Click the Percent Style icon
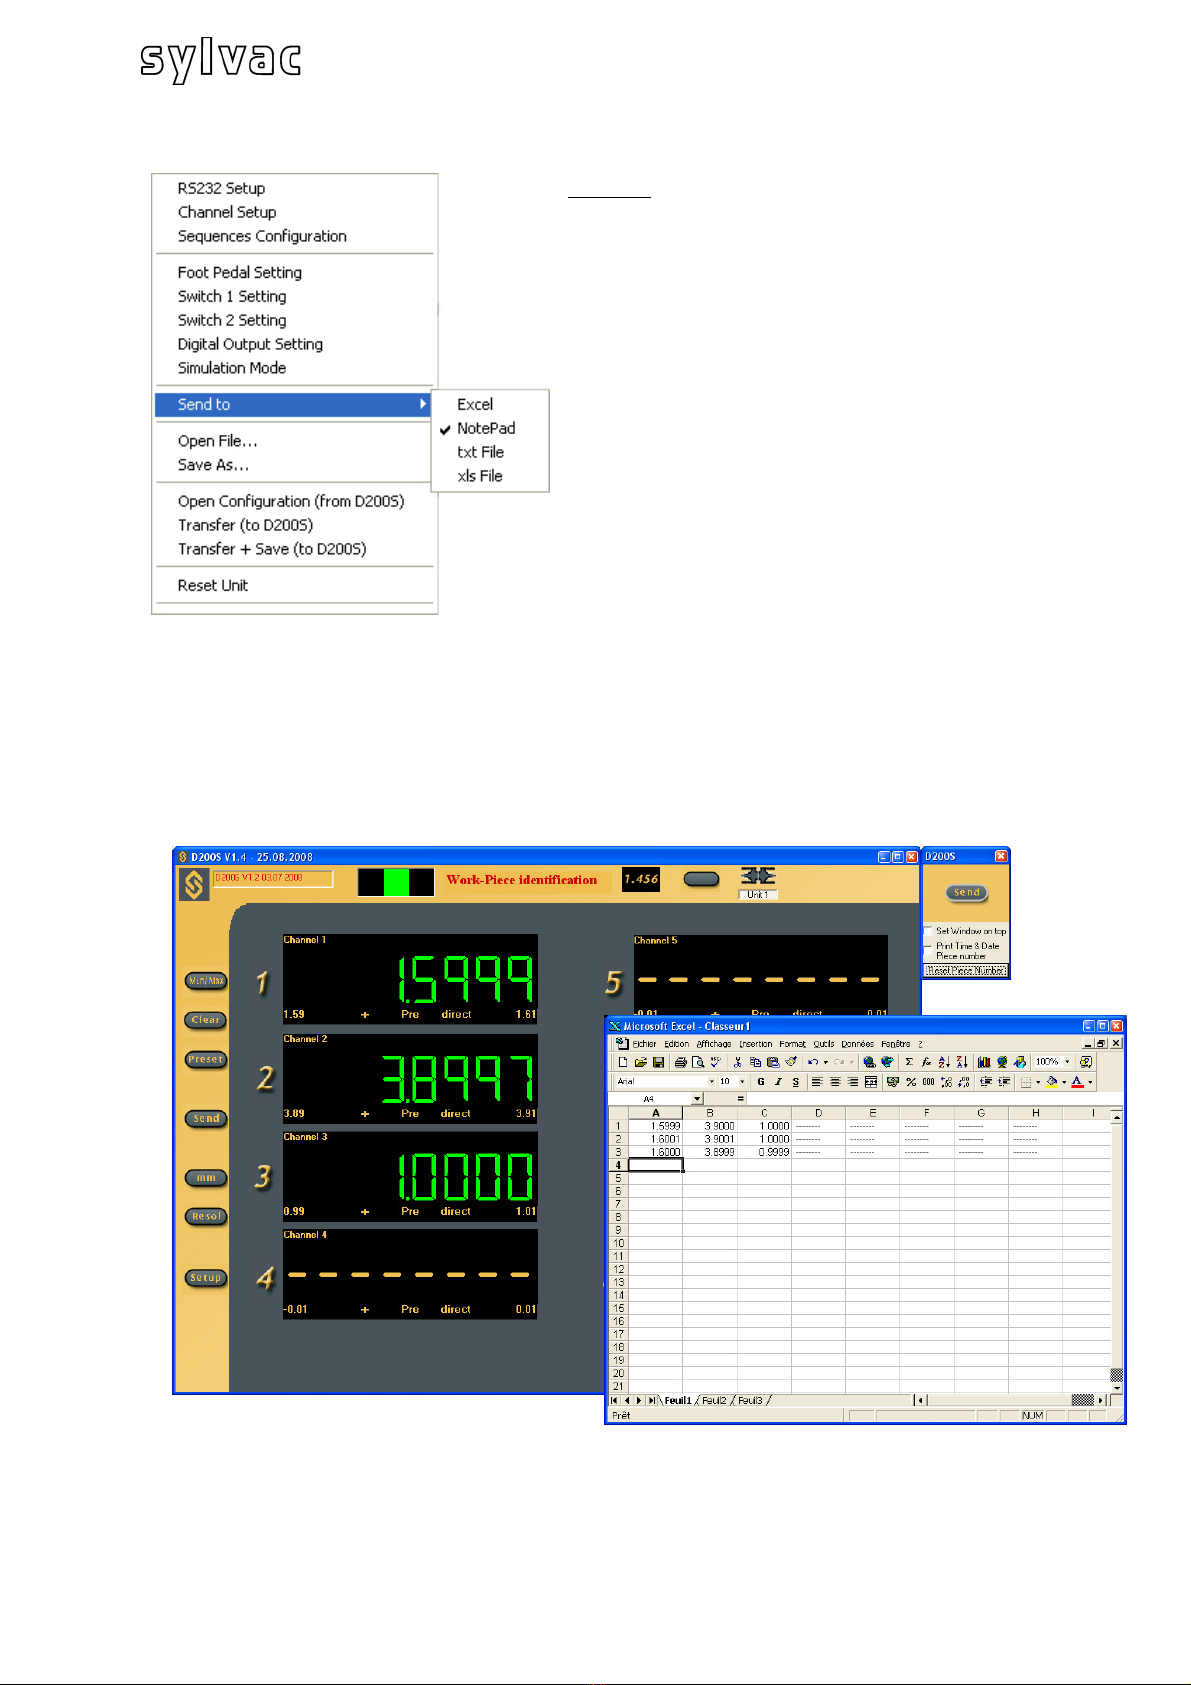 pos(911,1082)
